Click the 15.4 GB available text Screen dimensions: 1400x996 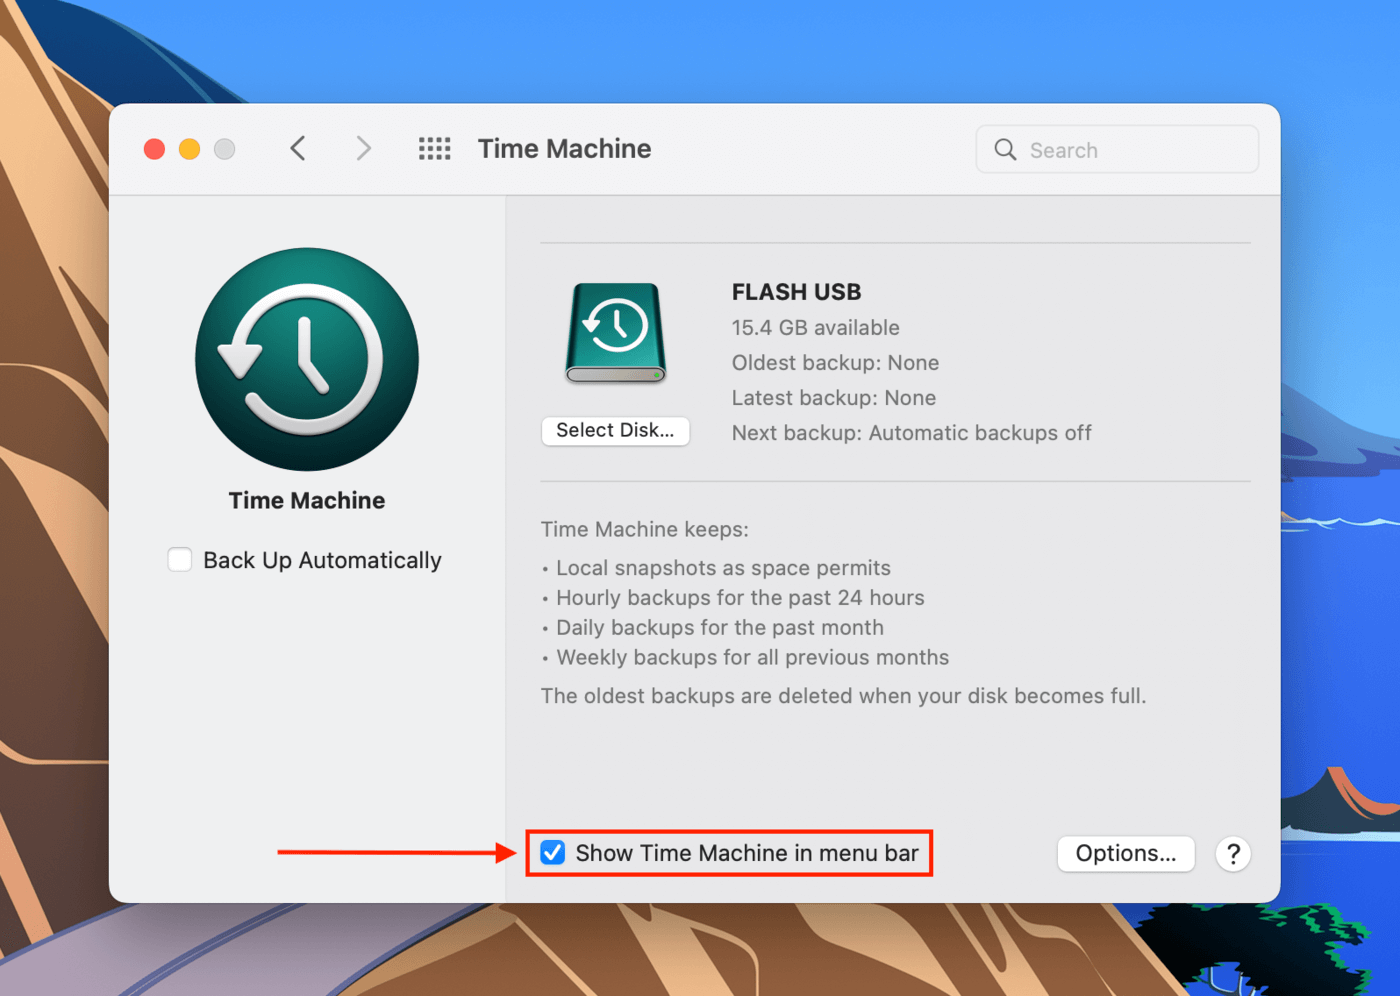(x=815, y=328)
